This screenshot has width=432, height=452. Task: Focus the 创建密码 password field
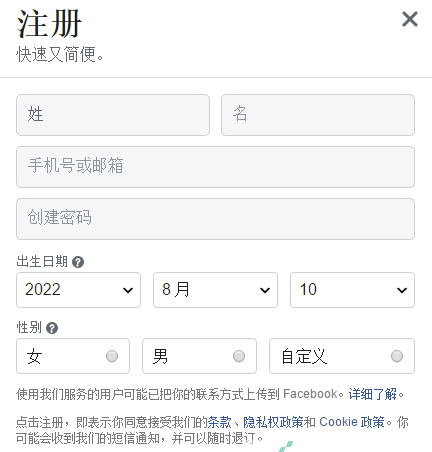point(215,219)
